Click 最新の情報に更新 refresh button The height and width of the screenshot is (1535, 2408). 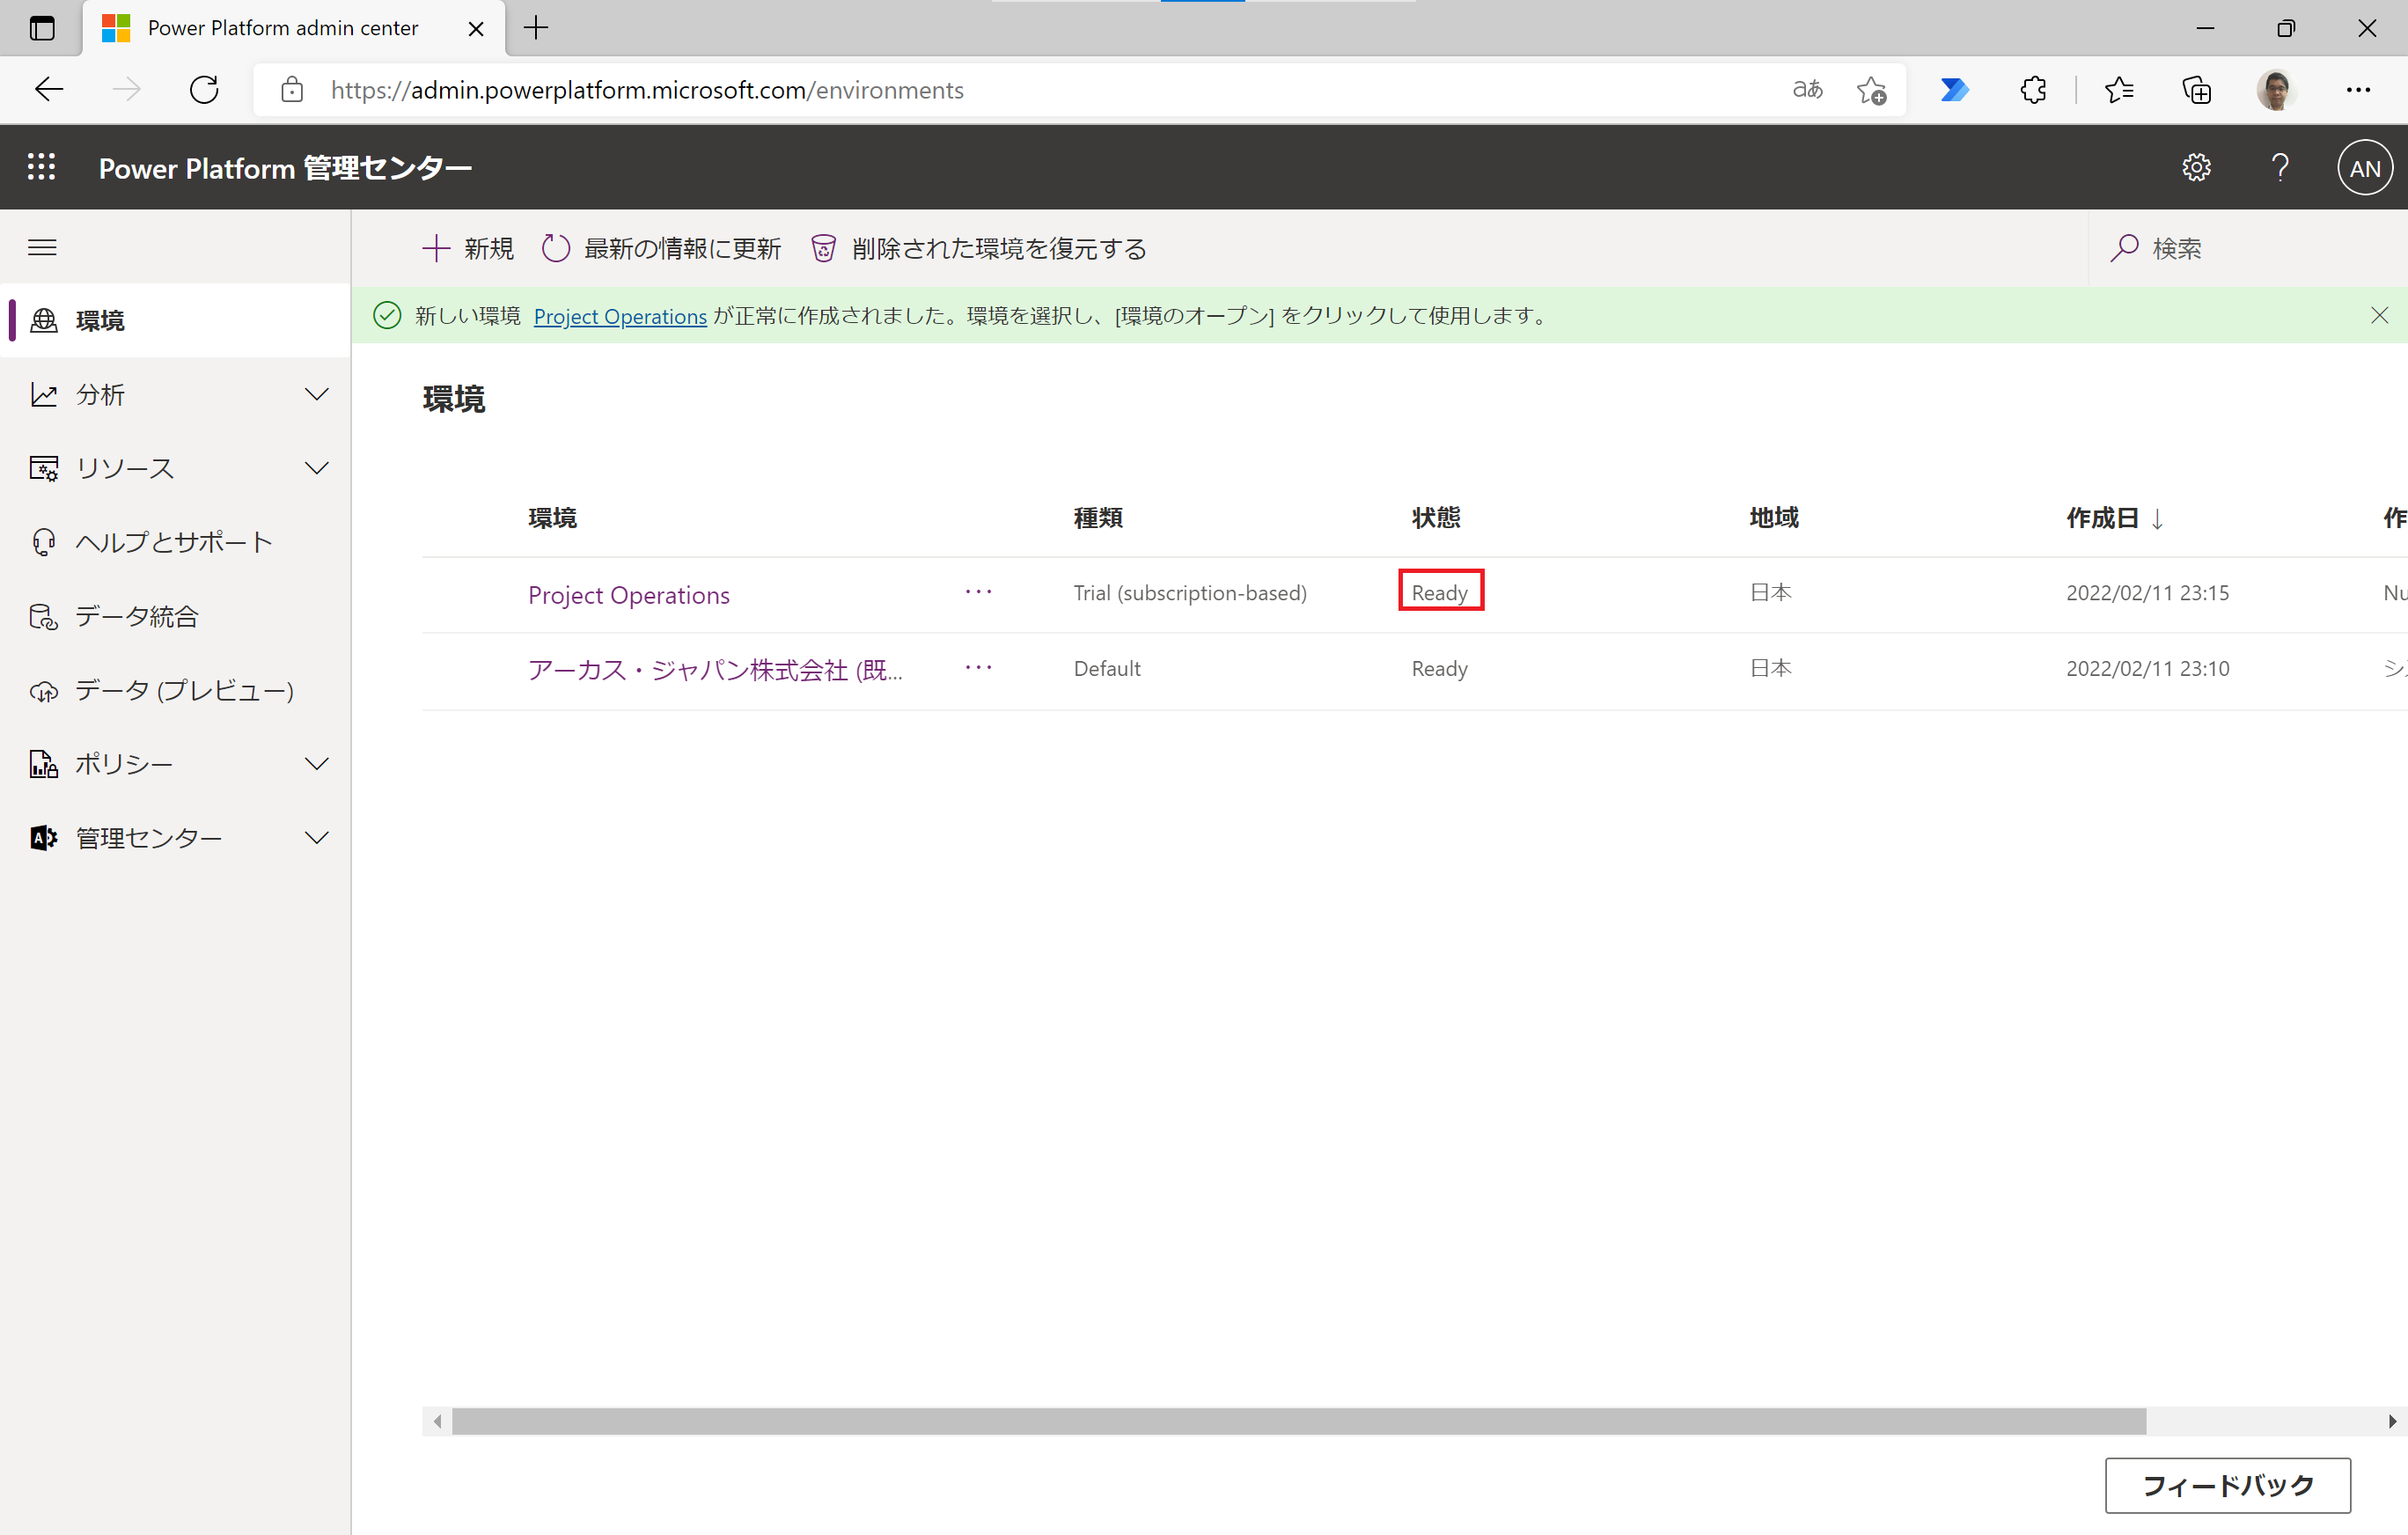pyautogui.click(x=661, y=248)
